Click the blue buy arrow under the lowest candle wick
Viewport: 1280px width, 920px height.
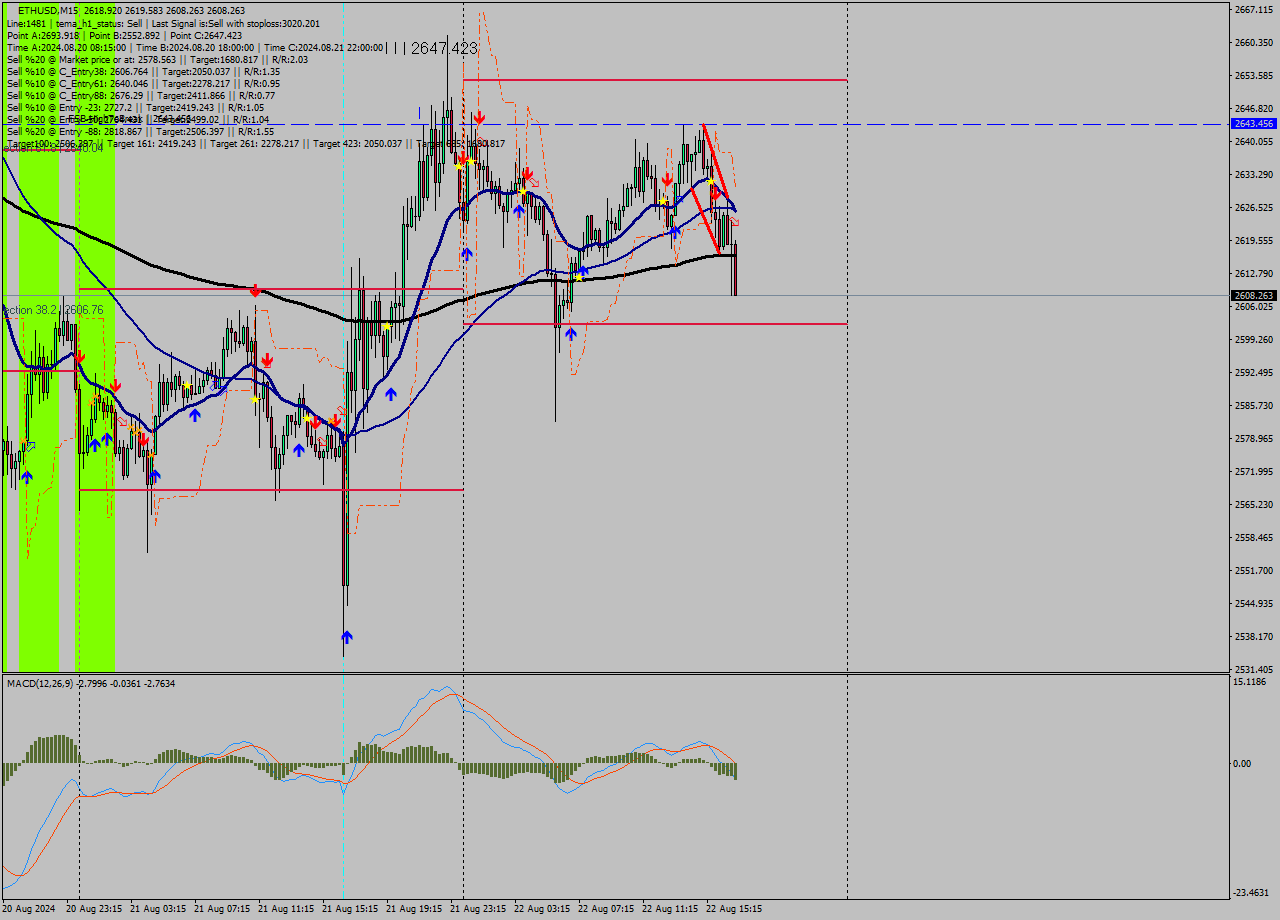(x=346, y=636)
